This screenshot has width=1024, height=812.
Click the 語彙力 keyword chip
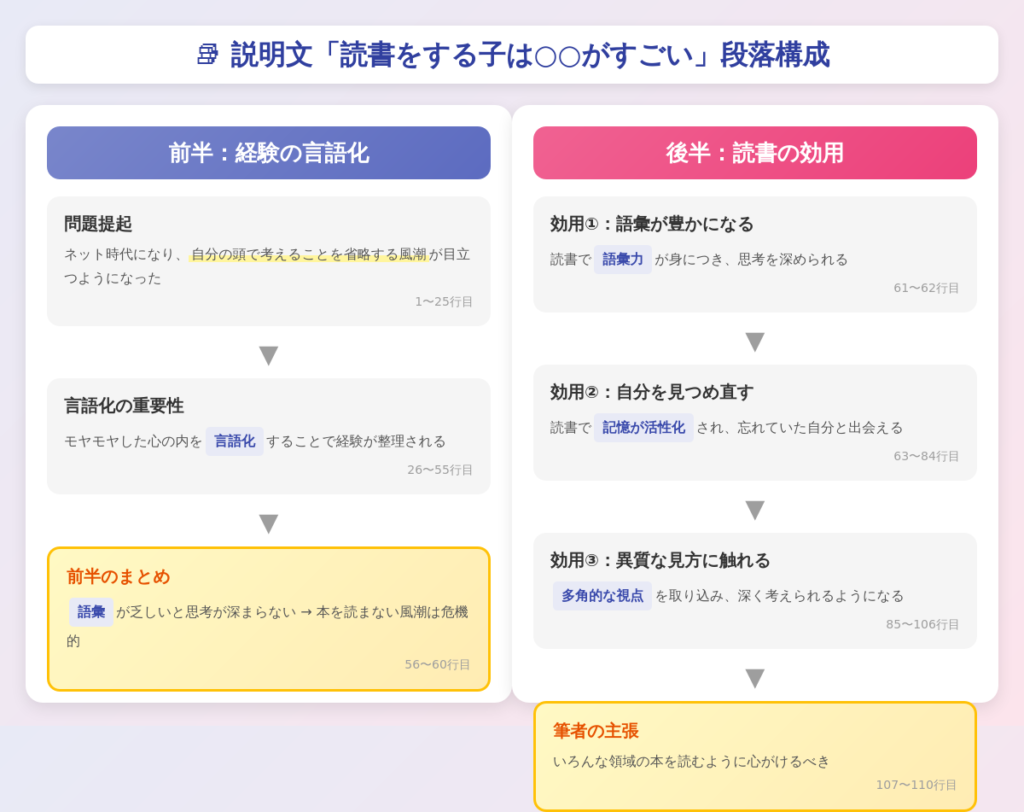point(622,259)
